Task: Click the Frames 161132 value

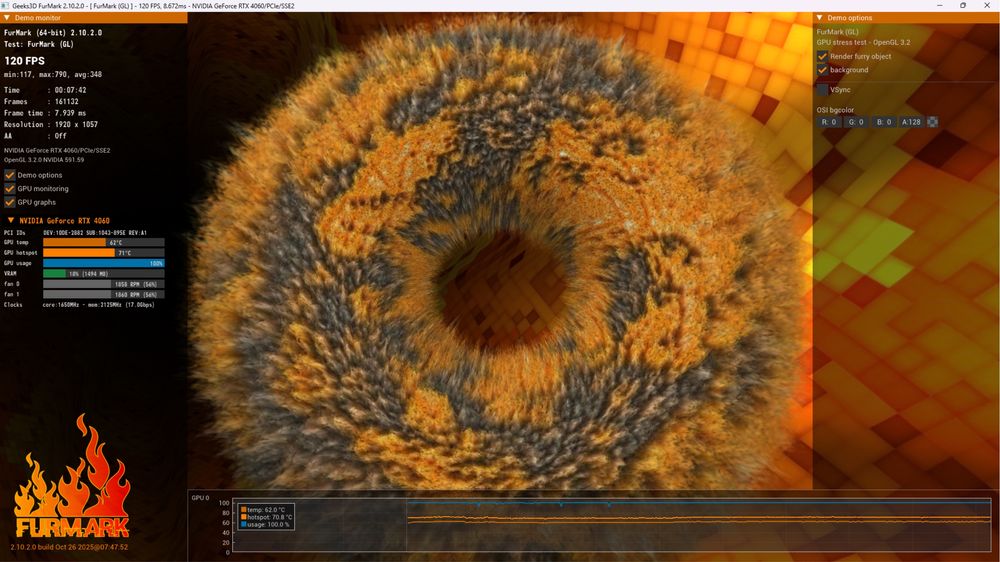Action: [66, 101]
